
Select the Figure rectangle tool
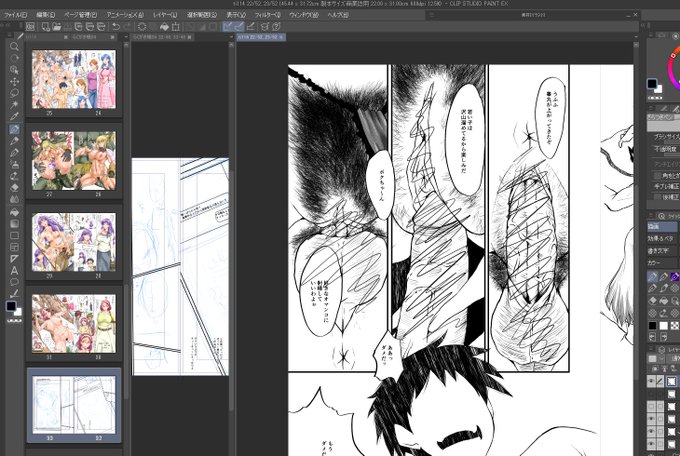[x=14, y=236]
